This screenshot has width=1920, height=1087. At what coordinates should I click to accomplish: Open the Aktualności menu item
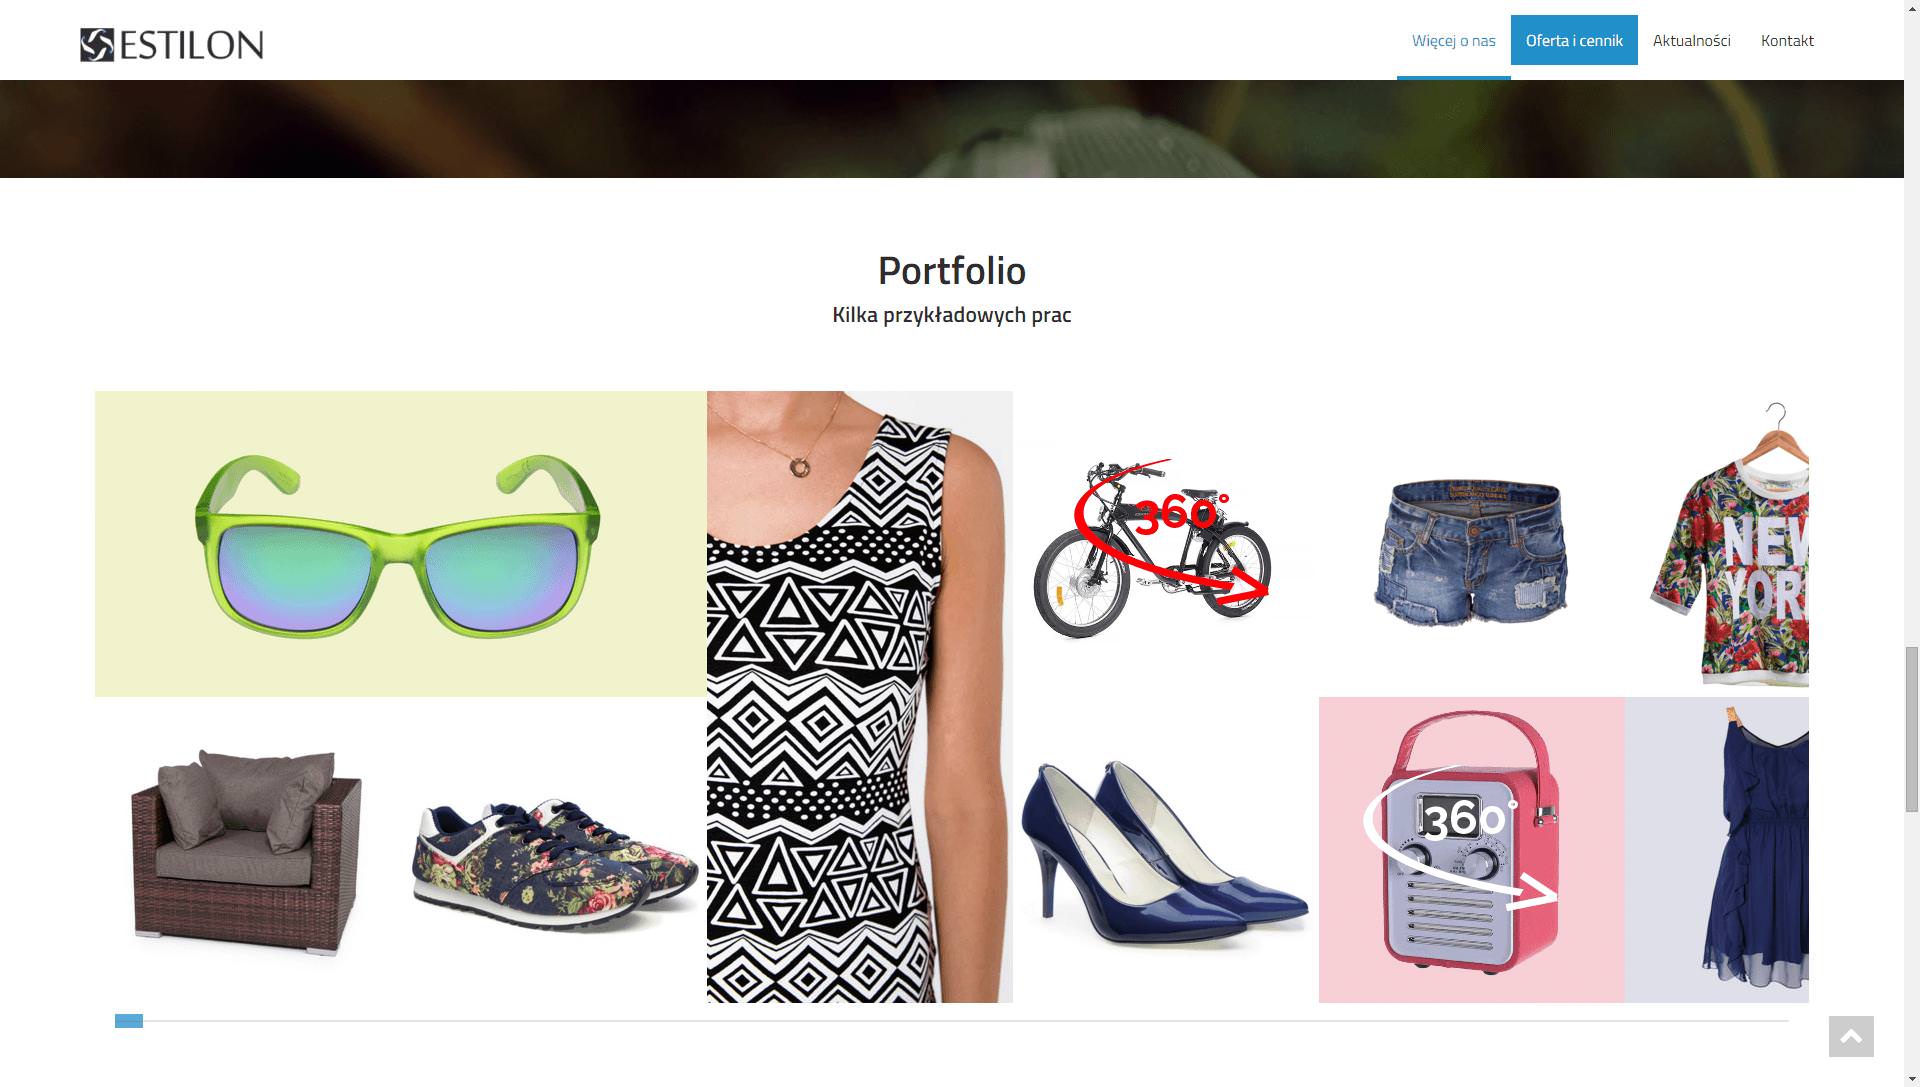pos(1691,41)
